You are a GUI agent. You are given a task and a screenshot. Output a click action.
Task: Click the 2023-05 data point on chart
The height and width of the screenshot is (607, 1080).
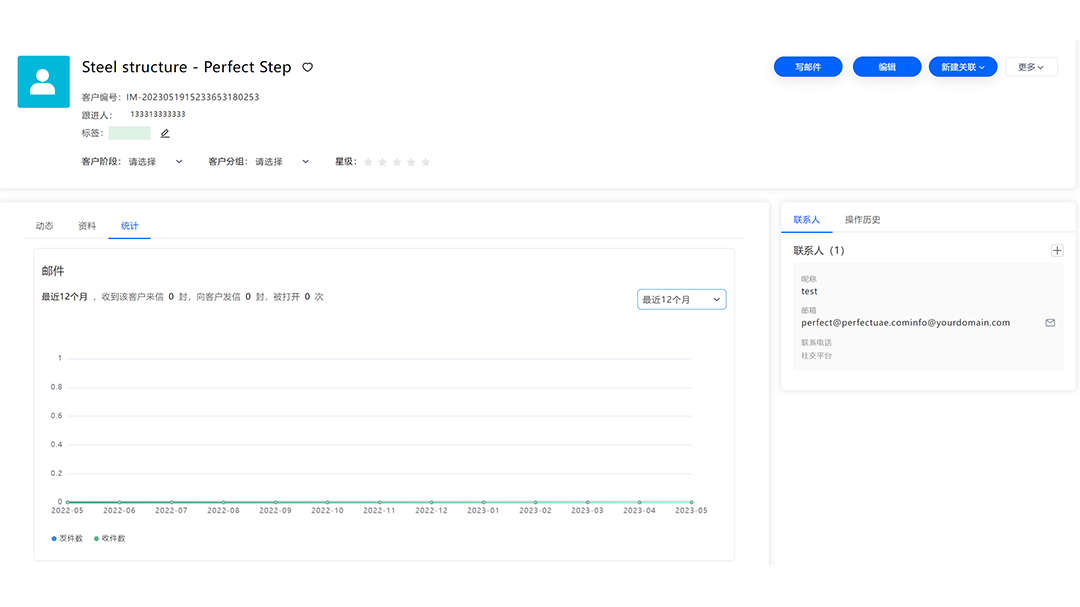pyautogui.click(x=691, y=502)
